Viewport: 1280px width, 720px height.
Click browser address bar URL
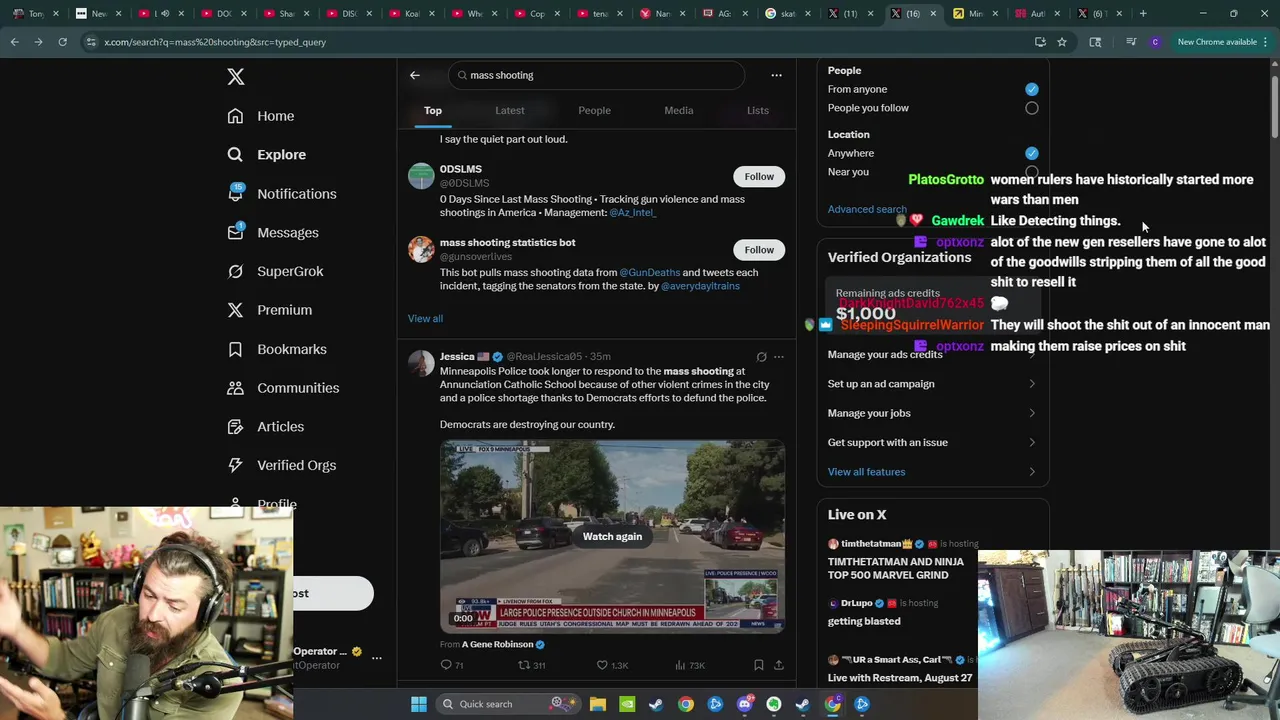click(x=215, y=42)
